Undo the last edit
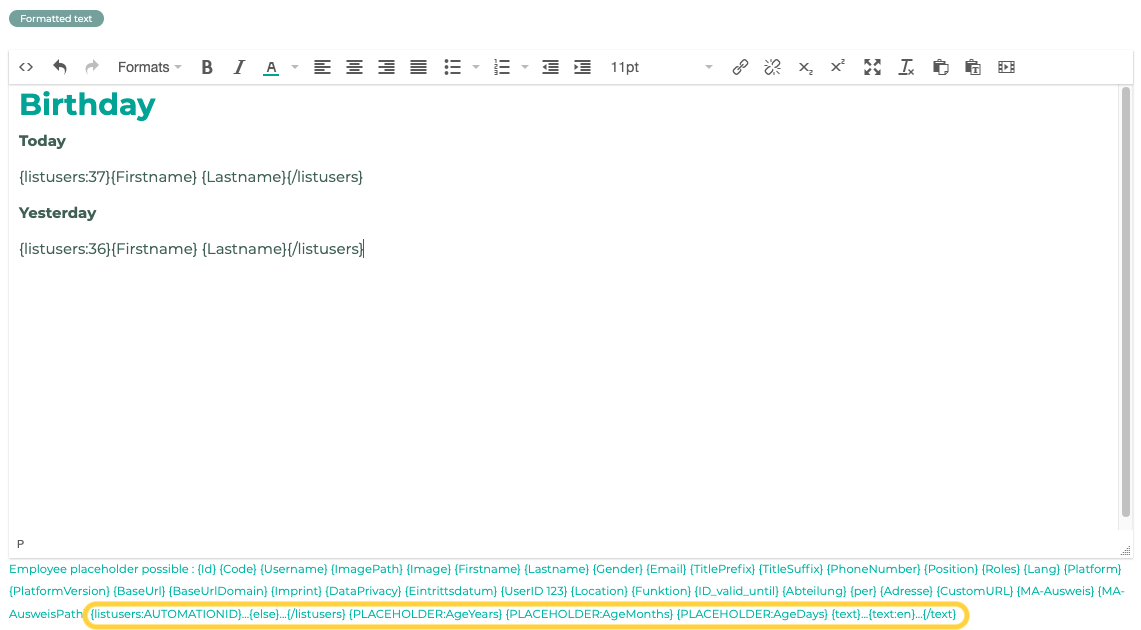This screenshot has width=1141, height=630. [x=60, y=67]
